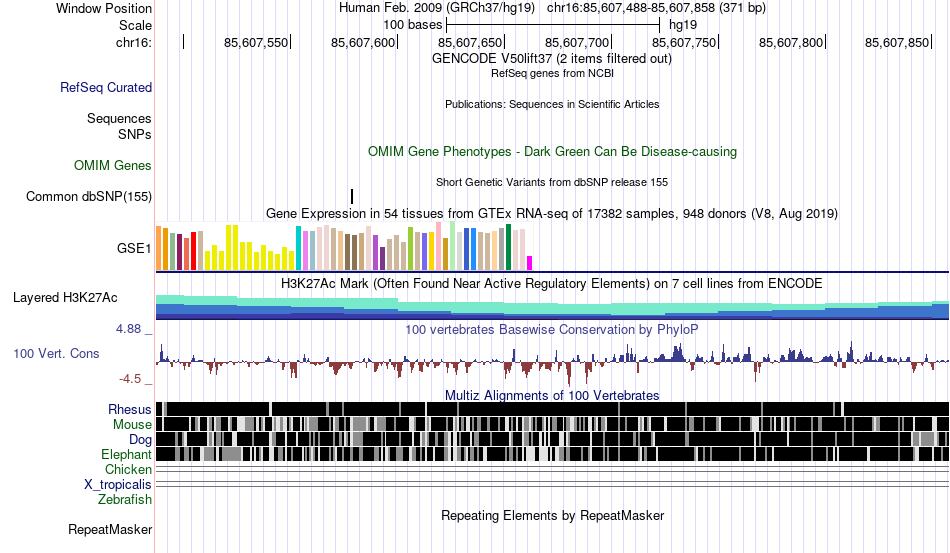950x553 pixels.
Task: Open the RefSeq Curated track label
Action: [x=106, y=87]
